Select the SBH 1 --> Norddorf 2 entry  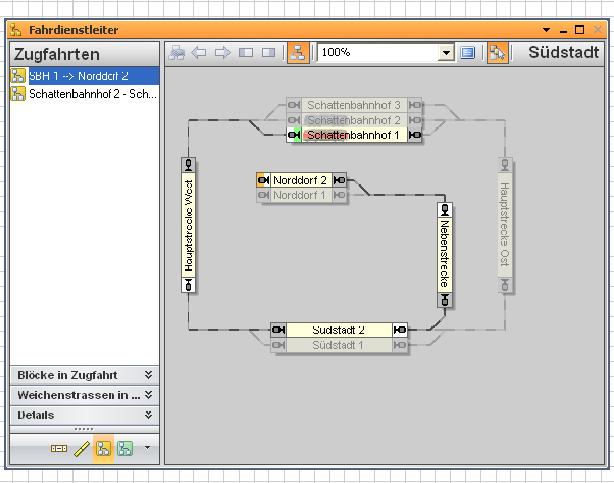[84, 75]
